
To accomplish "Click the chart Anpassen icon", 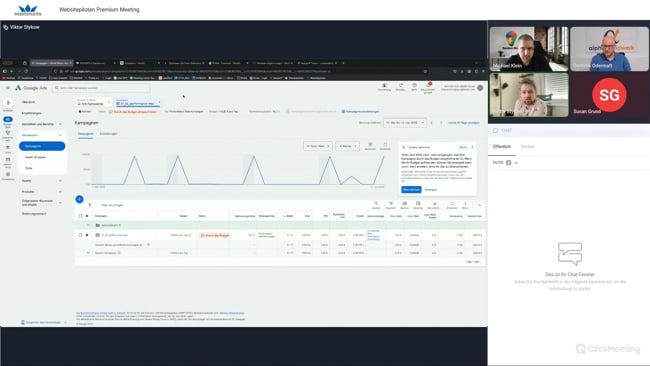I will pos(370,144).
